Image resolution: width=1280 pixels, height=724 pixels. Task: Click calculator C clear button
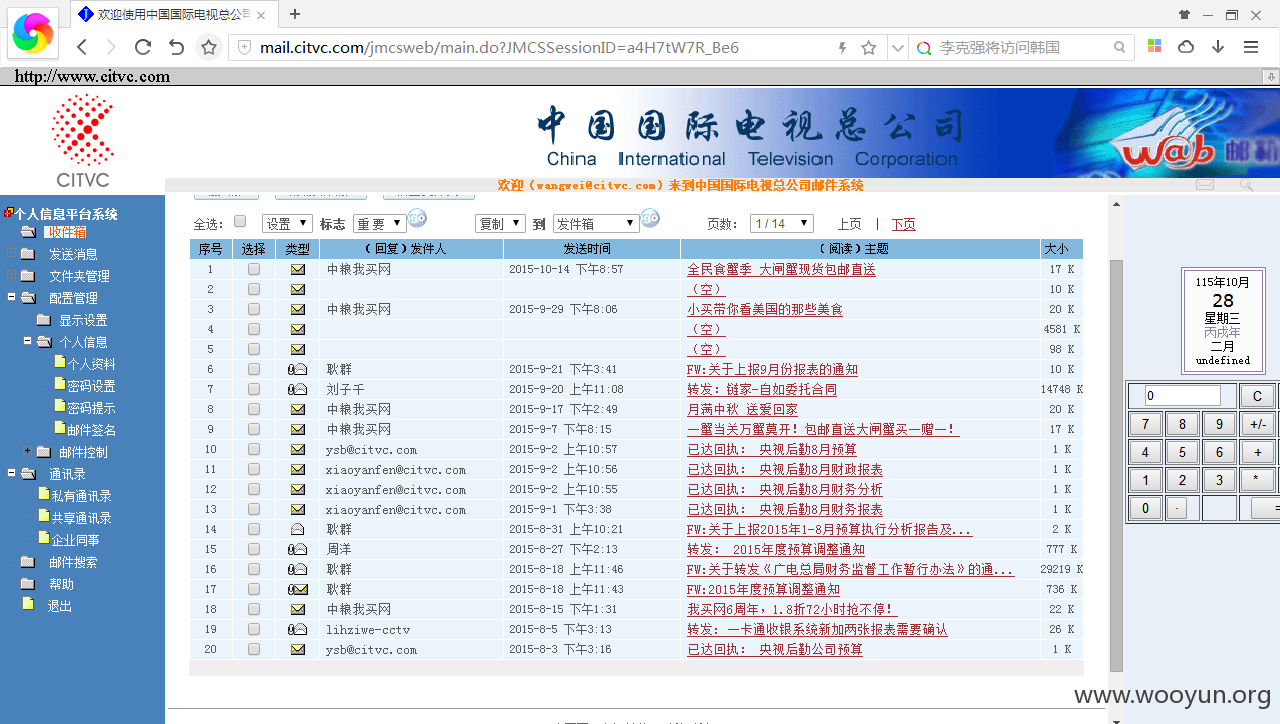tap(1257, 396)
